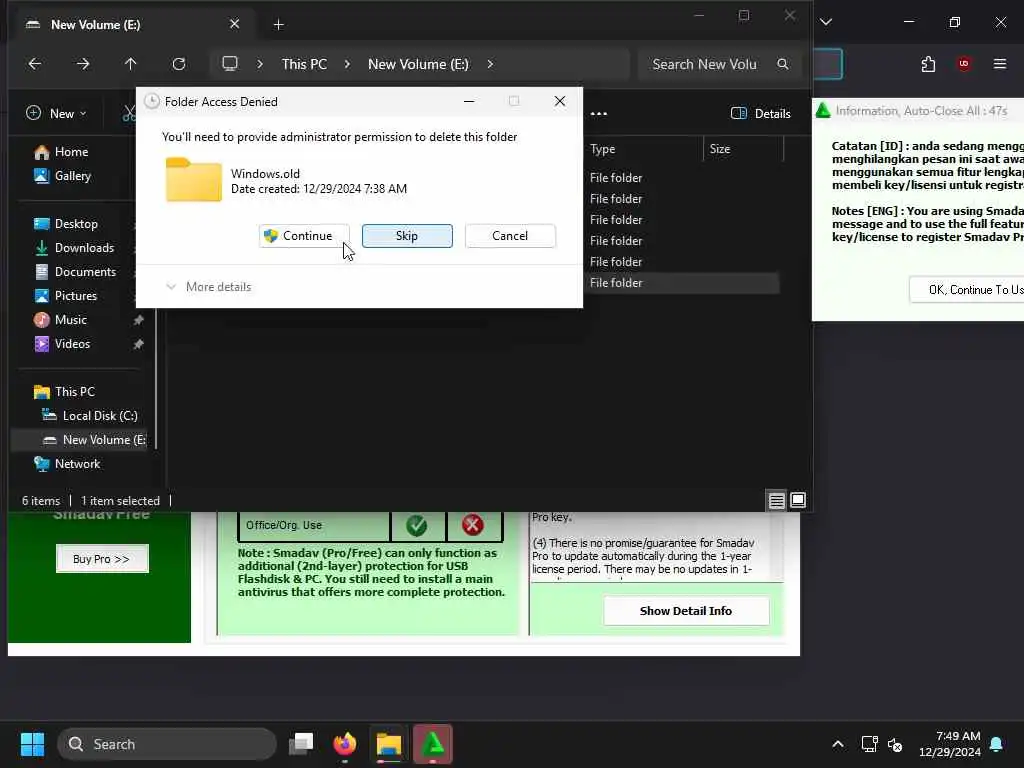Click the This PC monitor icon in address bar

[230, 64]
